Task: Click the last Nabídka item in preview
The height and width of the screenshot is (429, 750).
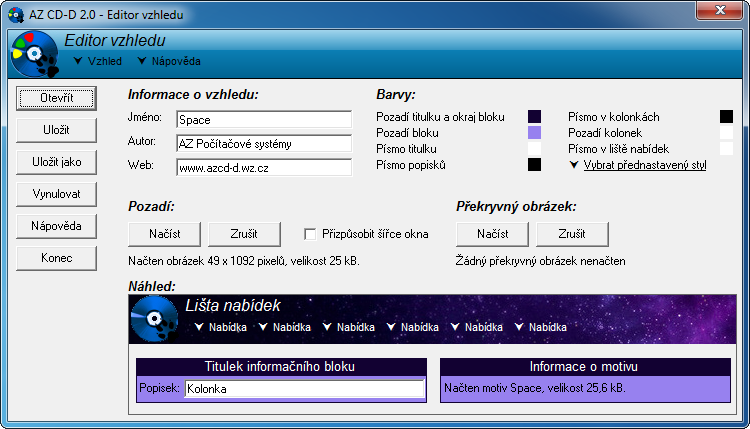Action: tap(541, 327)
